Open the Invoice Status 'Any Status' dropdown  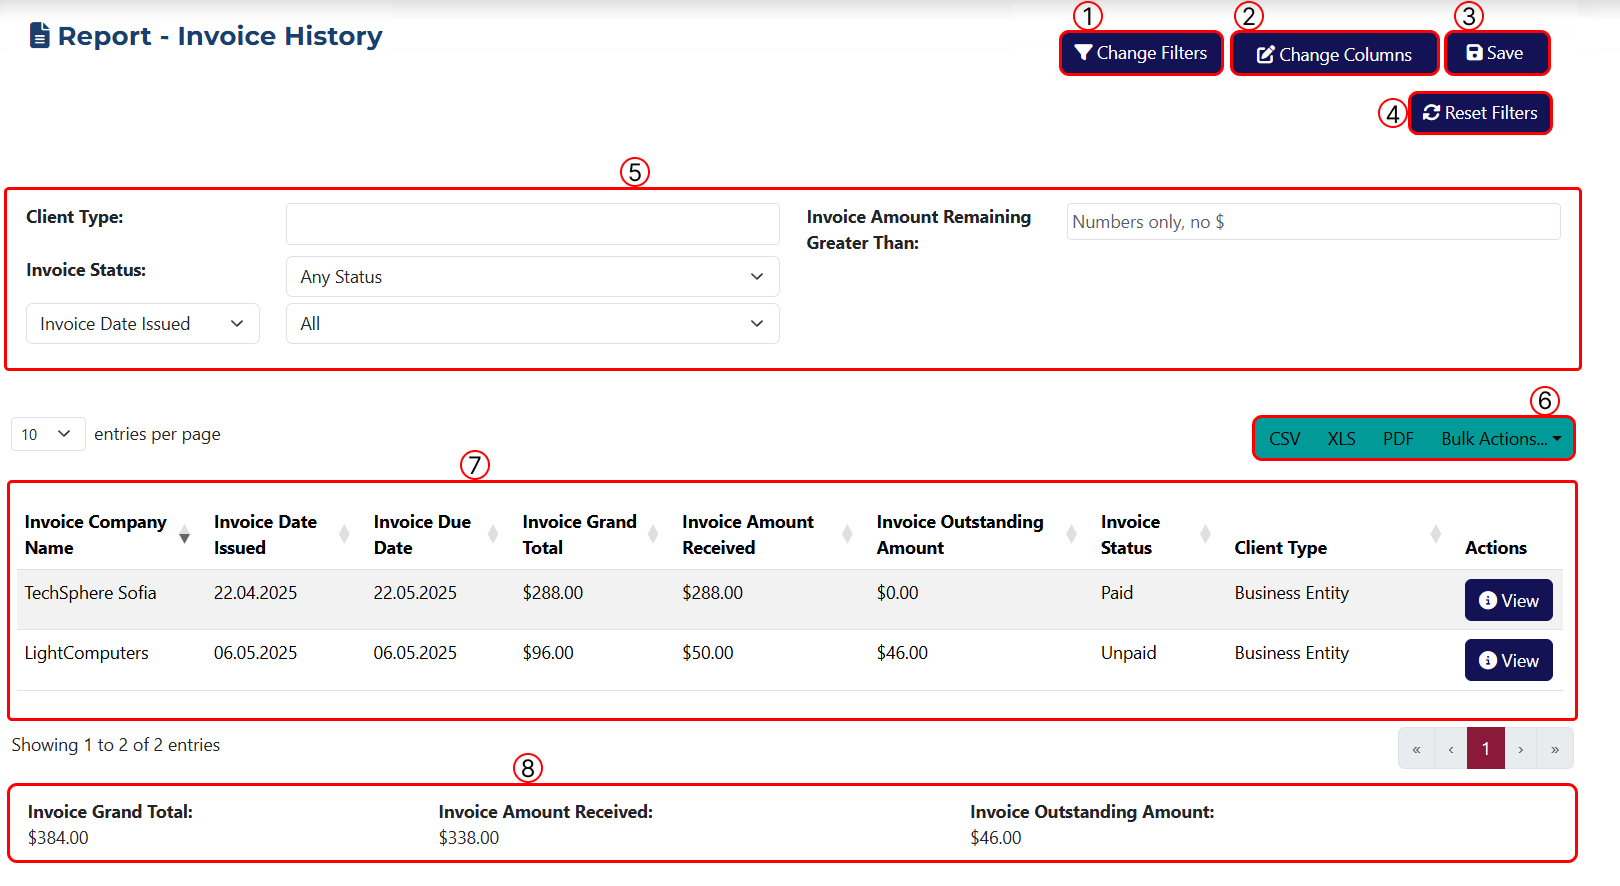532,277
